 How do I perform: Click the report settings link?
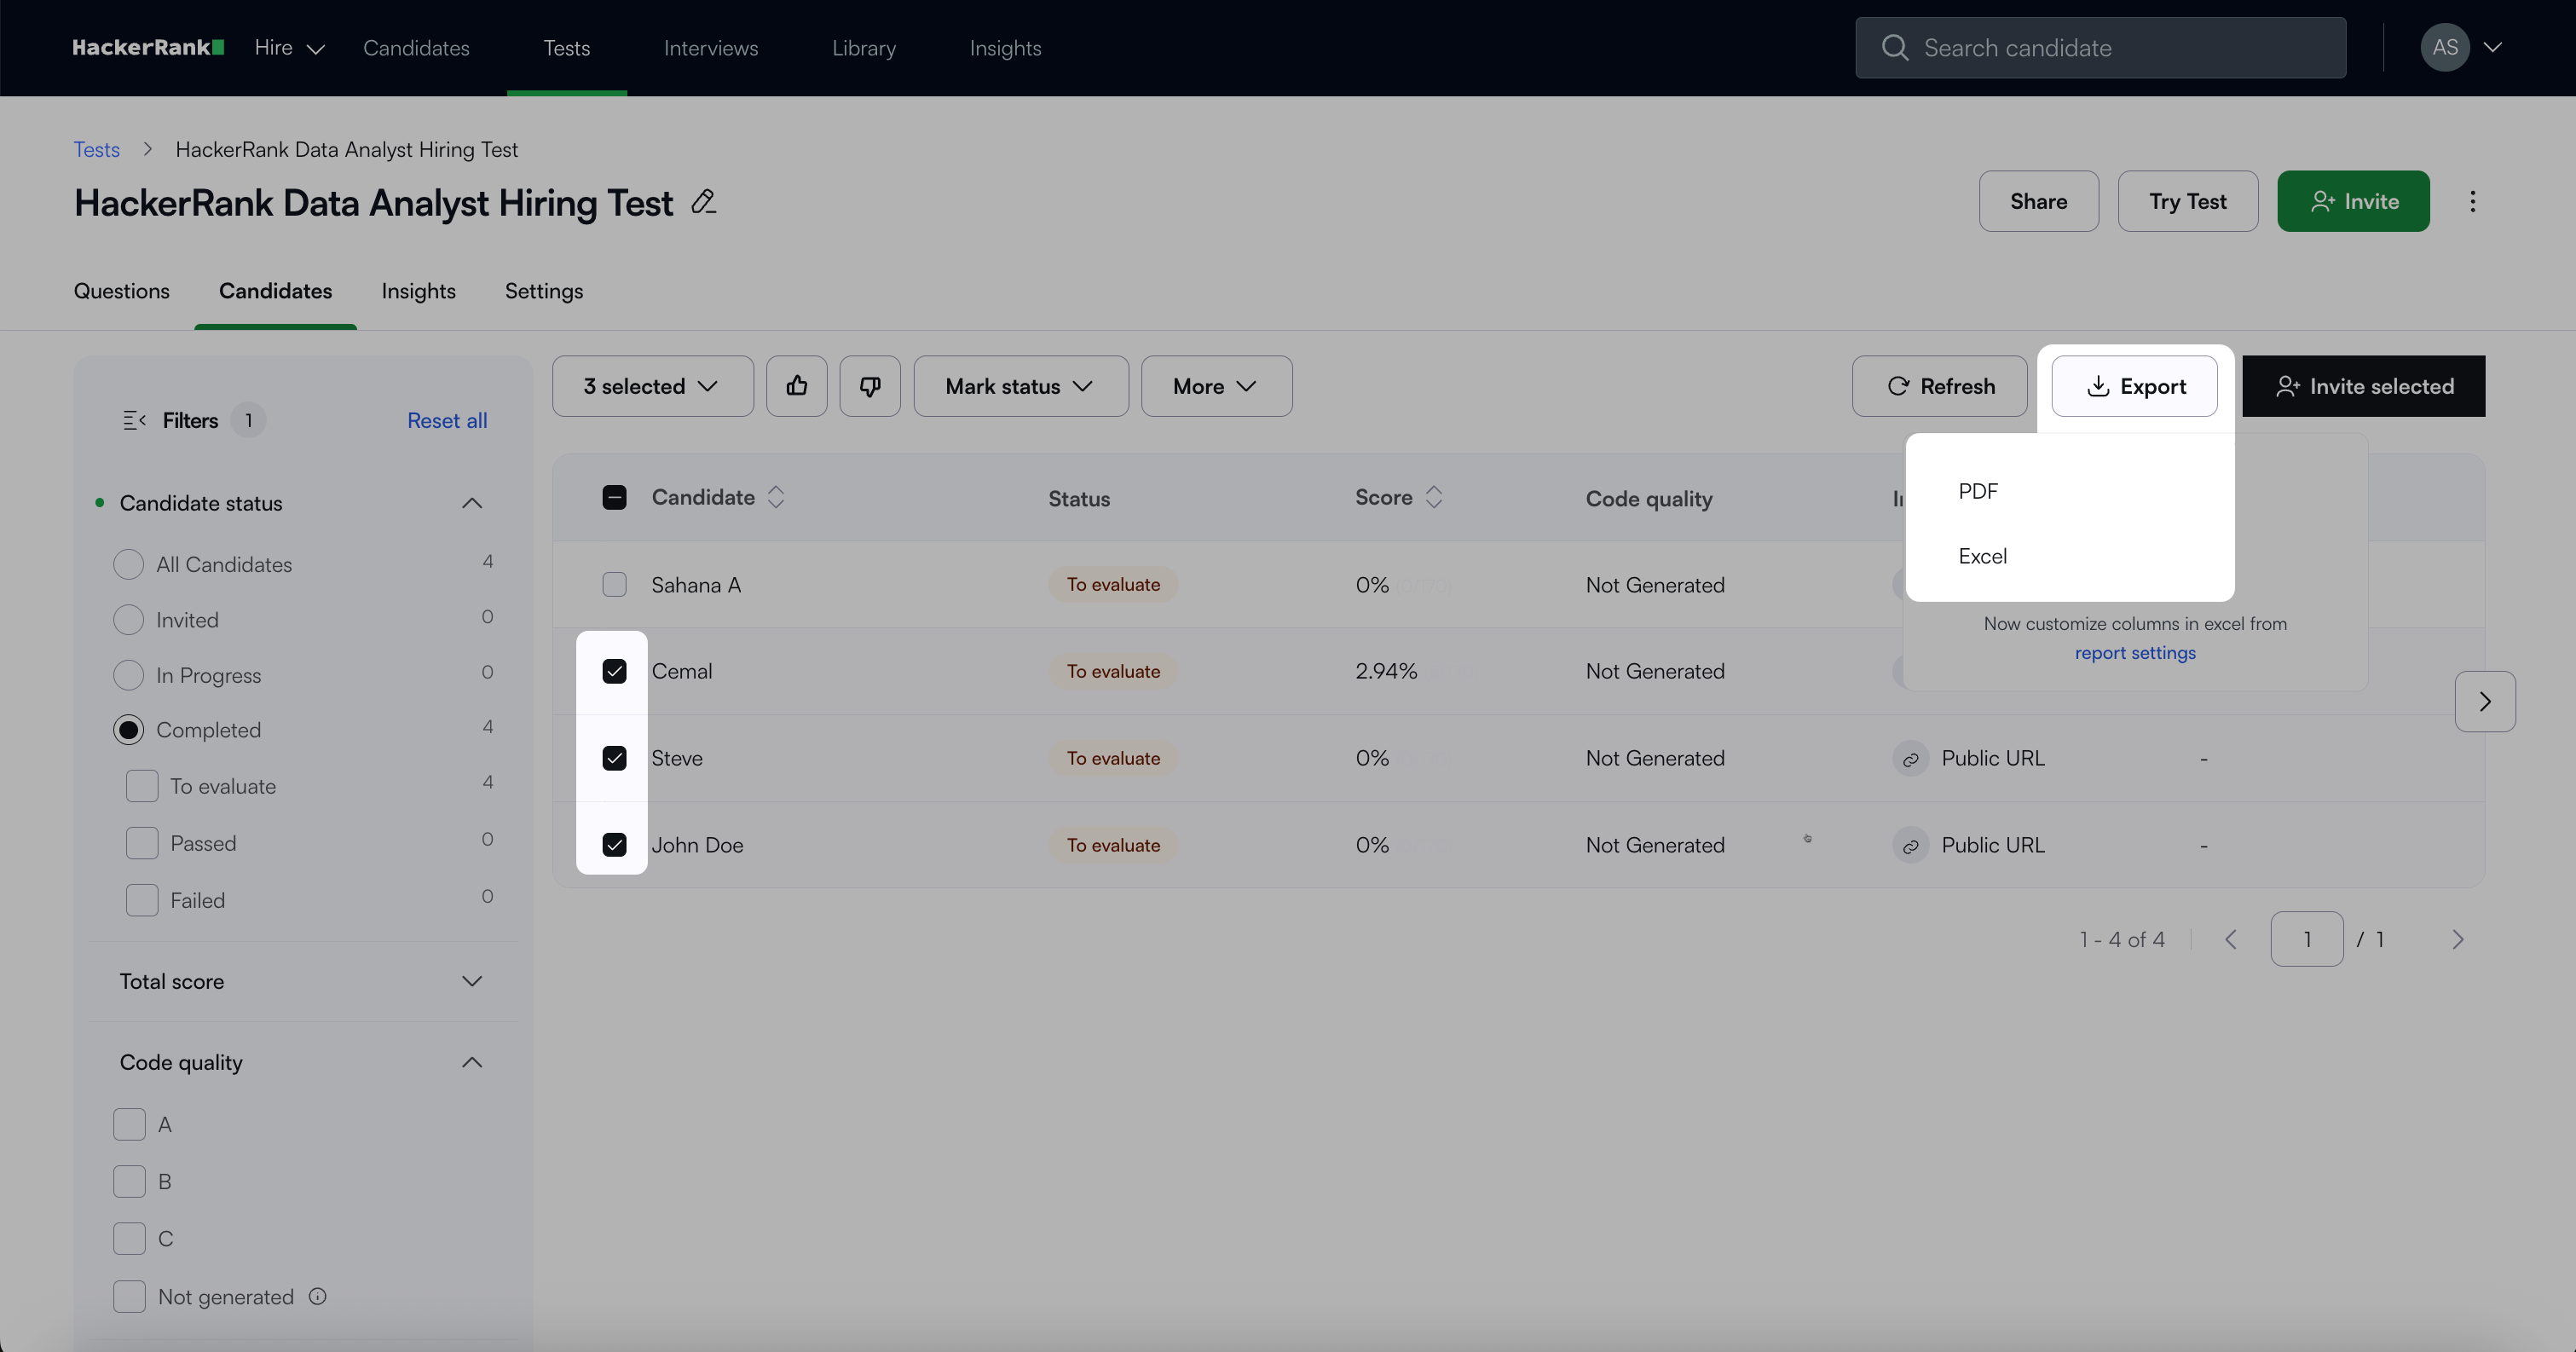pyautogui.click(x=2134, y=652)
